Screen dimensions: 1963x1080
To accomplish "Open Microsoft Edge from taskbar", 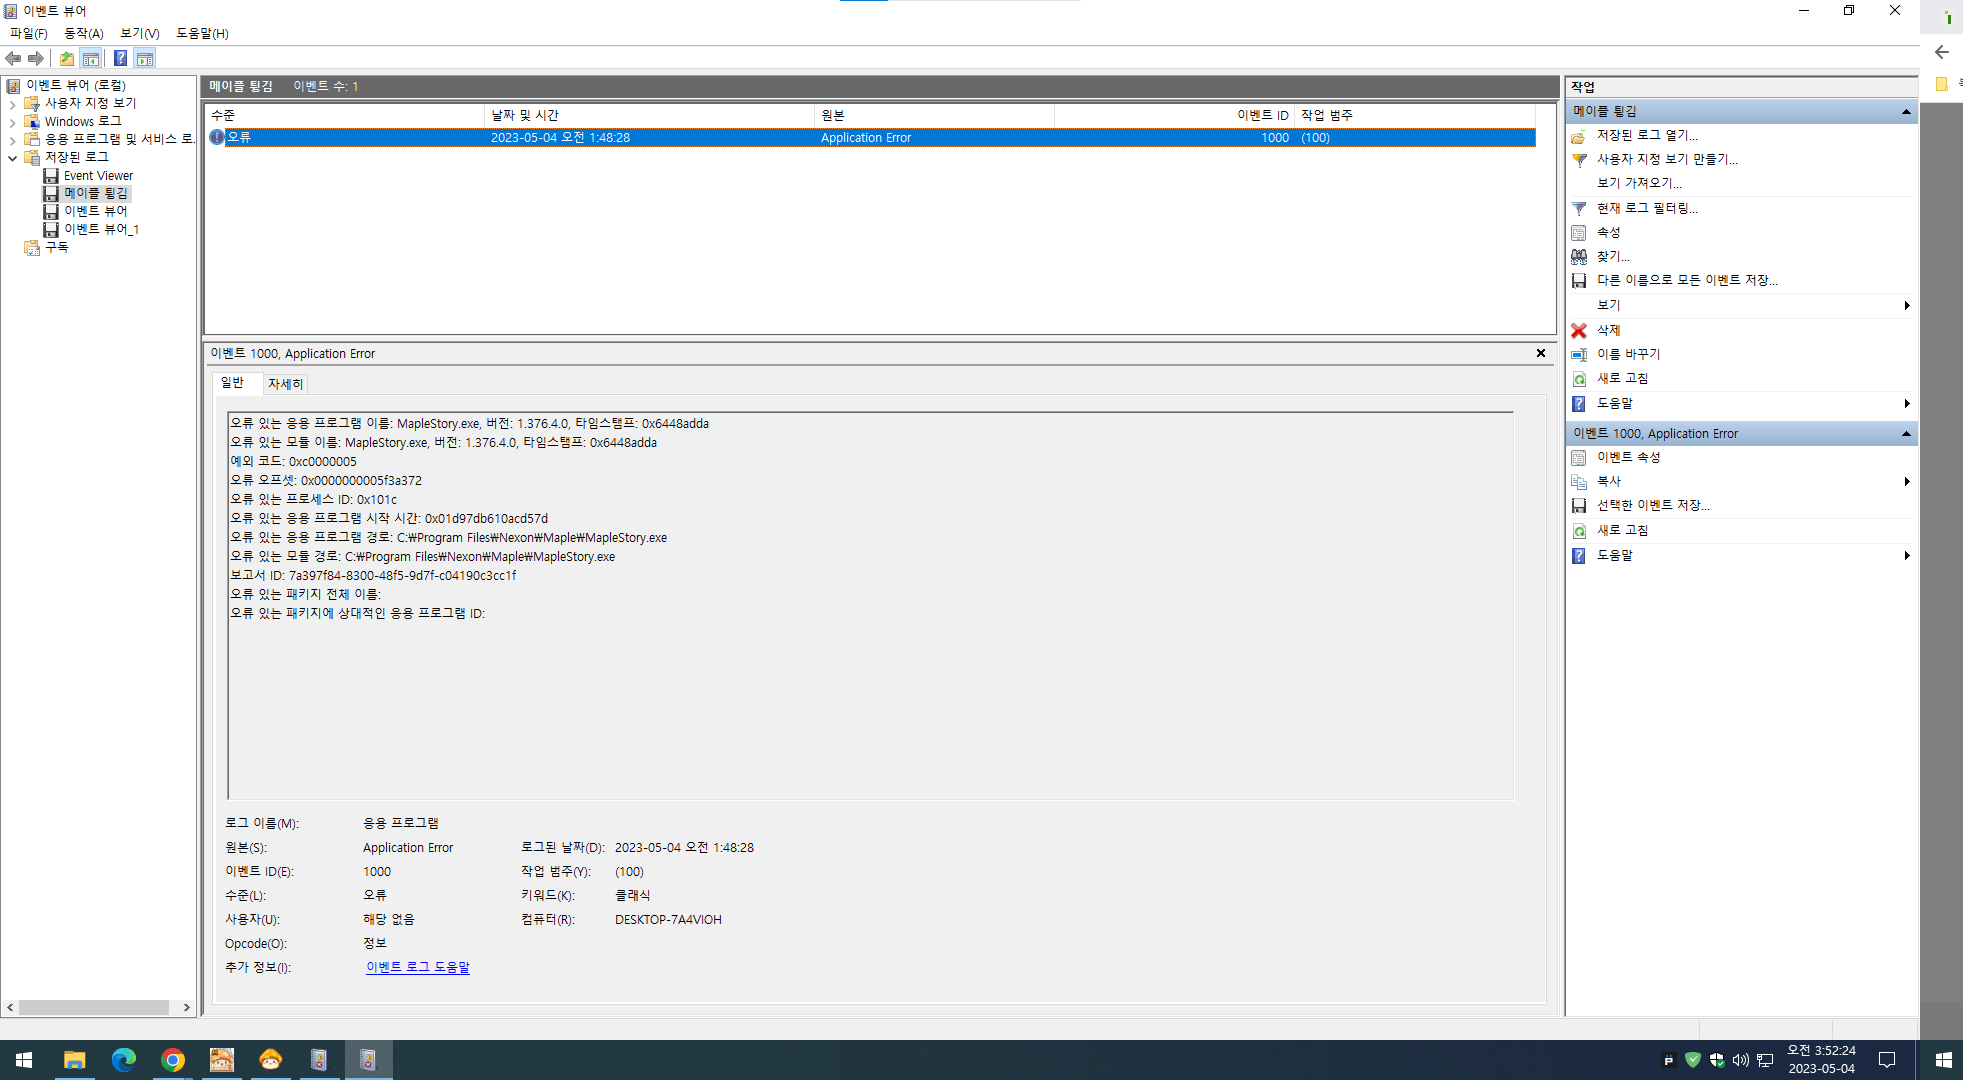I will pyautogui.click(x=123, y=1060).
